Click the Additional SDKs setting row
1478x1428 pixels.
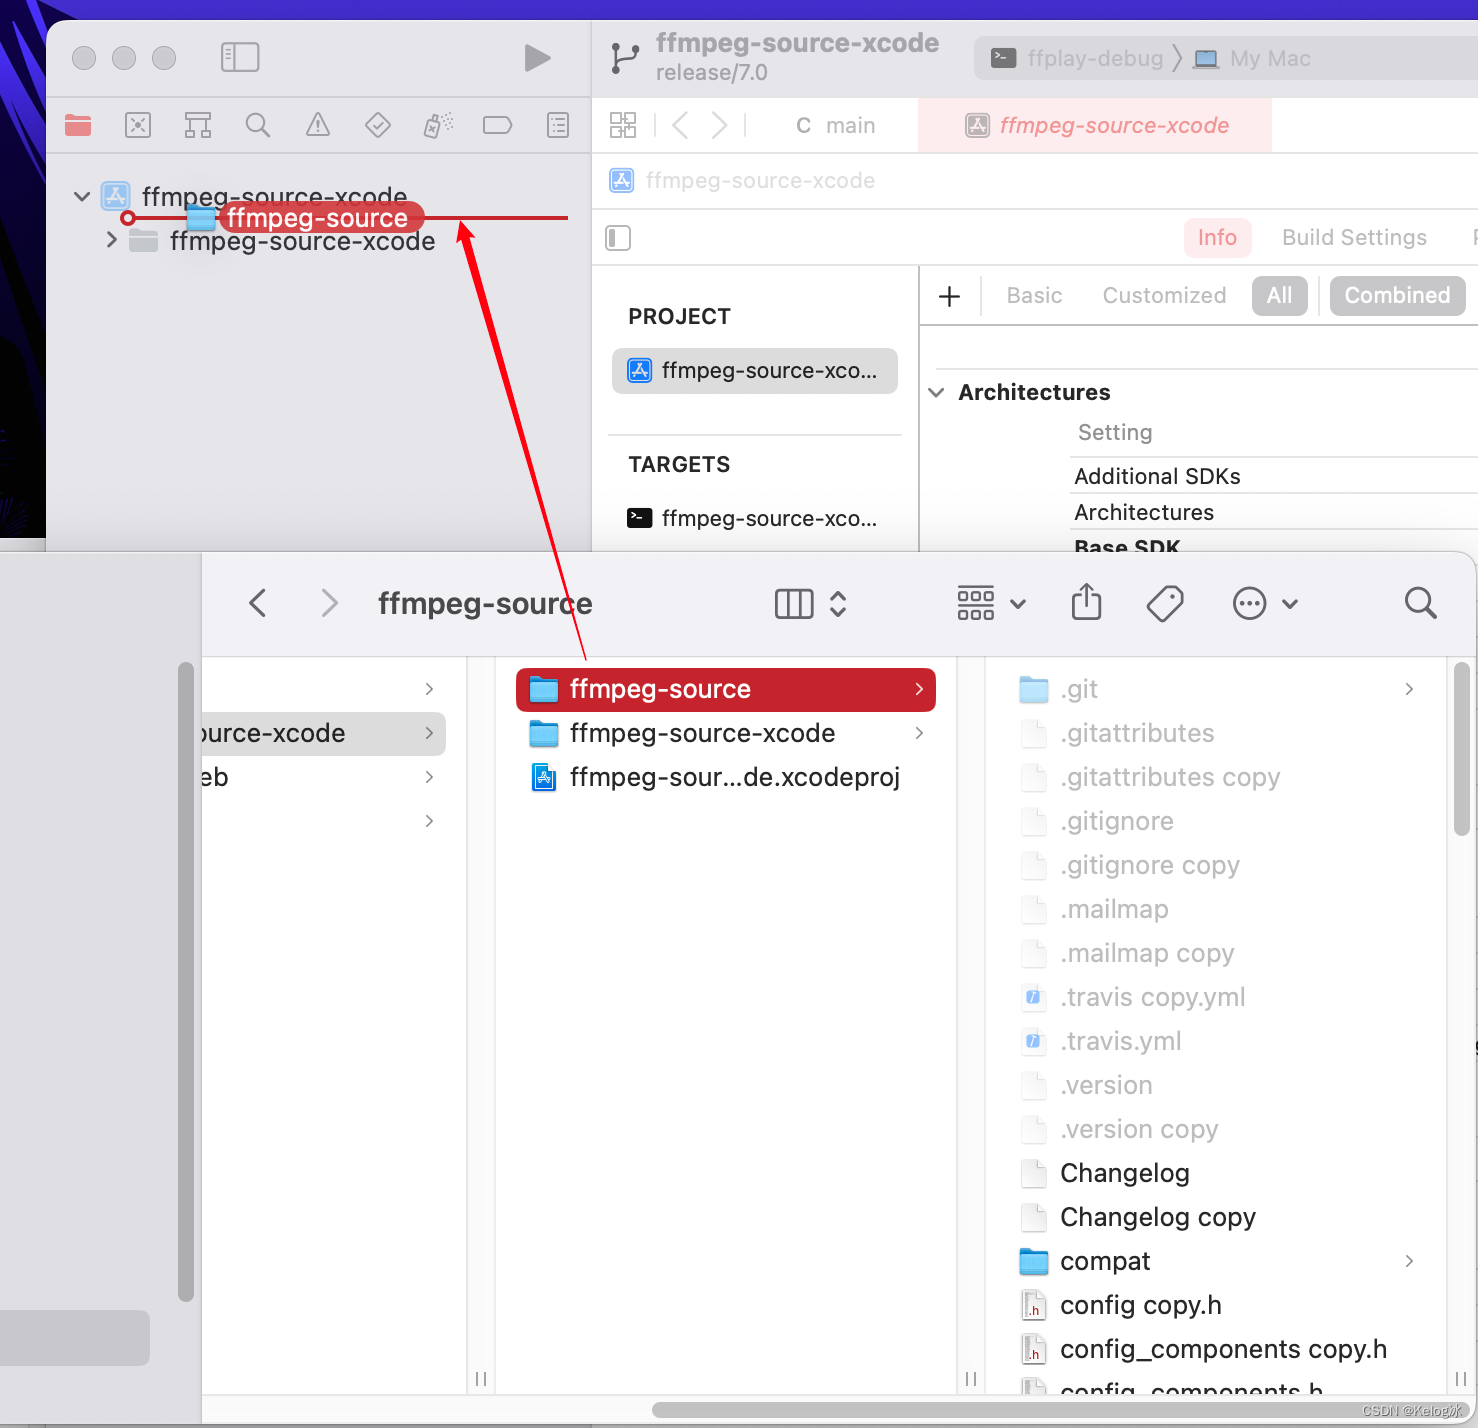coord(1274,476)
